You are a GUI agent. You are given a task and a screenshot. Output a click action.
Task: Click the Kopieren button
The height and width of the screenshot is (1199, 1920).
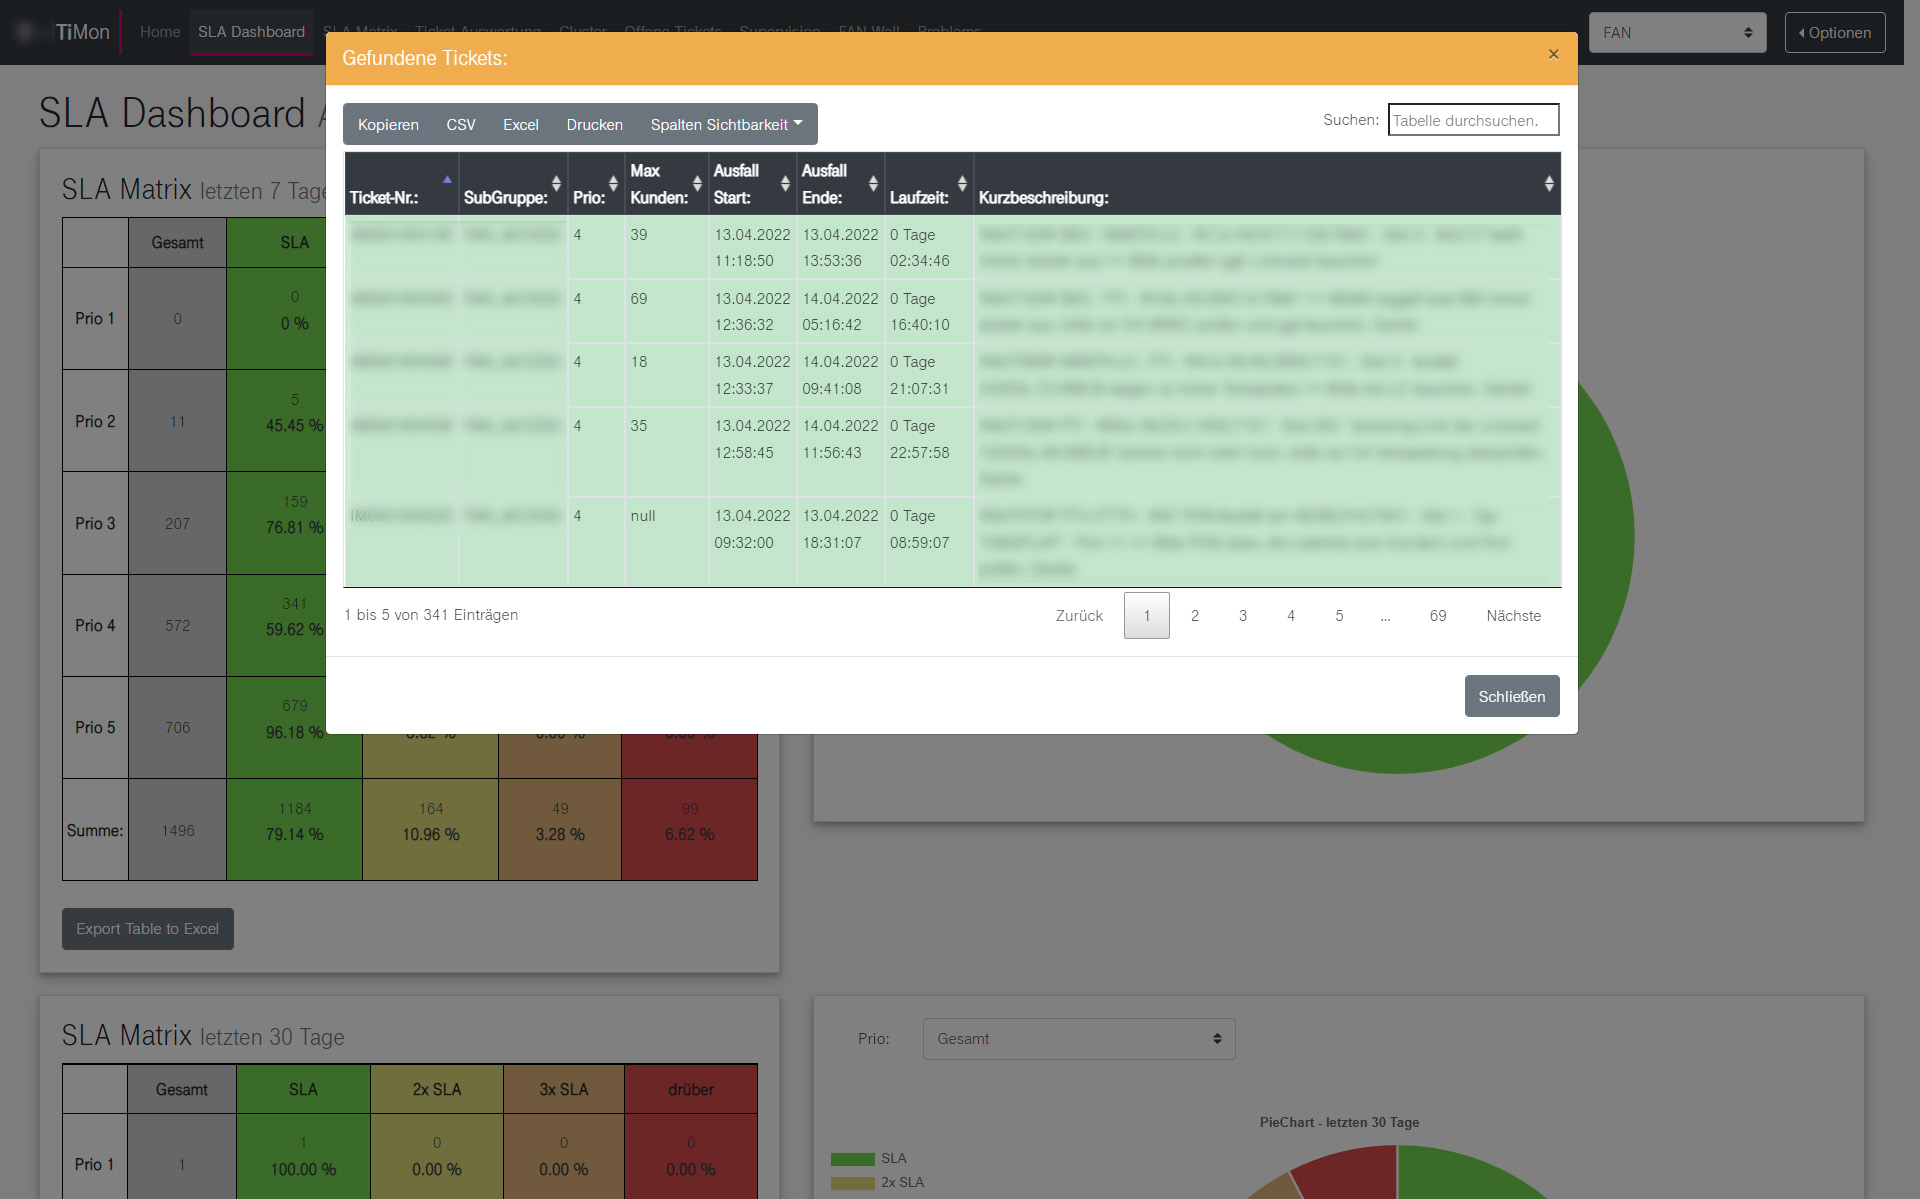(x=388, y=125)
